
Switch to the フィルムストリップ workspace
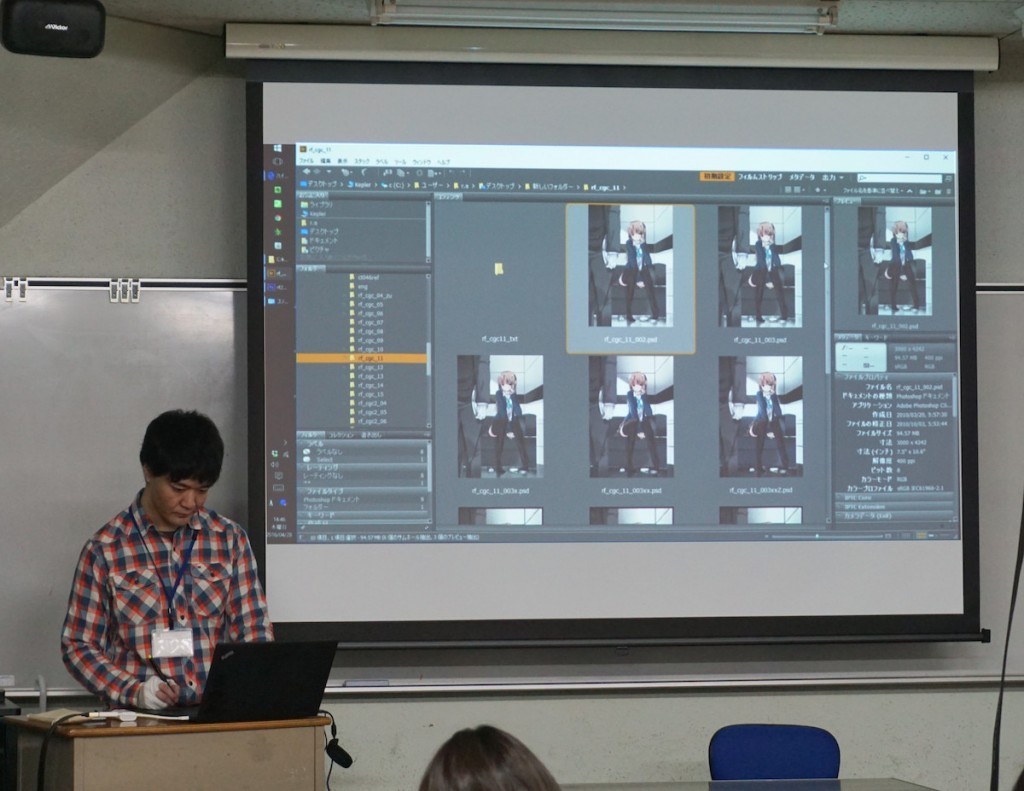[x=760, y=177]
